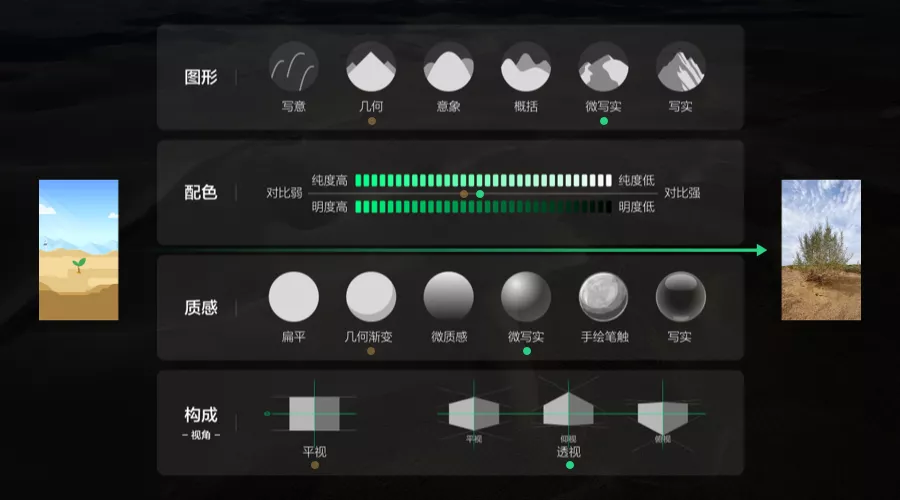The width and height of the screenshot is (900, 500).
Task: Select first perspective box labeled 平视 under 透视
Action: click(x=474, y=413)
